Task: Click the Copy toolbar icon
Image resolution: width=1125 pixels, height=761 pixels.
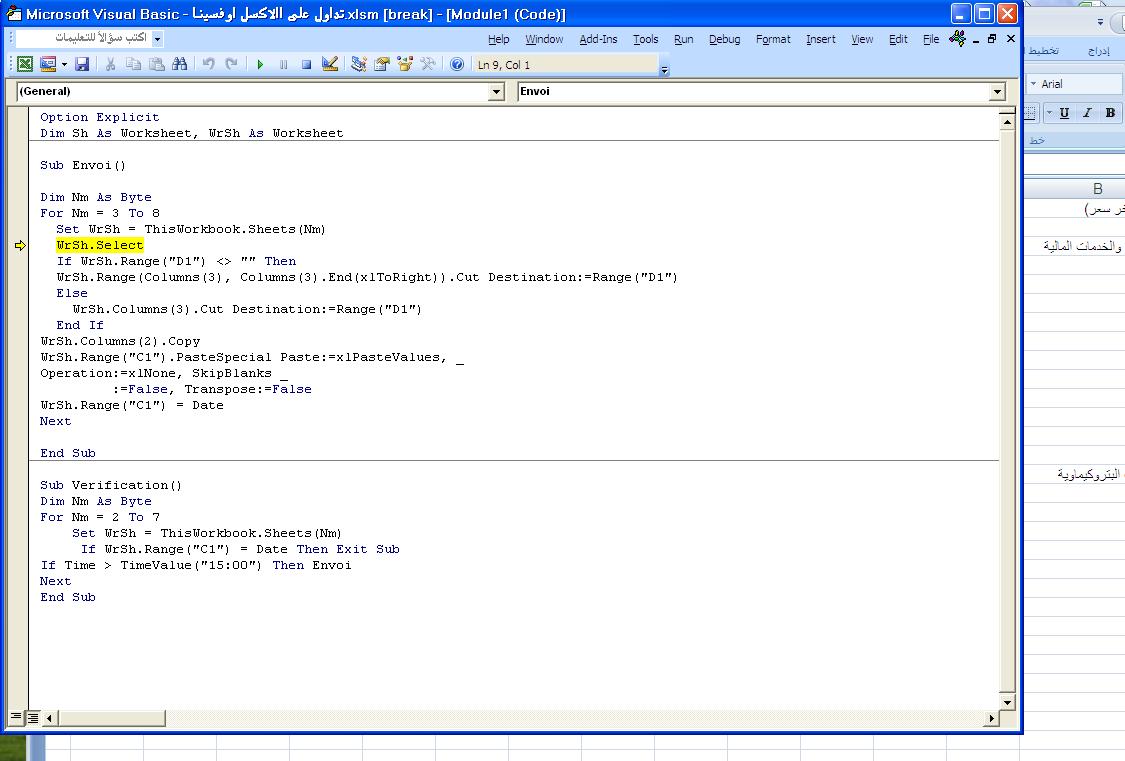Action: pos(133,65)
